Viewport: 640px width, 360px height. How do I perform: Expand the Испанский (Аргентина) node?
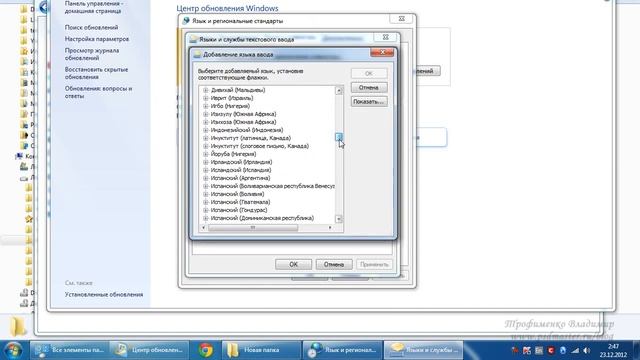point(206,178)
